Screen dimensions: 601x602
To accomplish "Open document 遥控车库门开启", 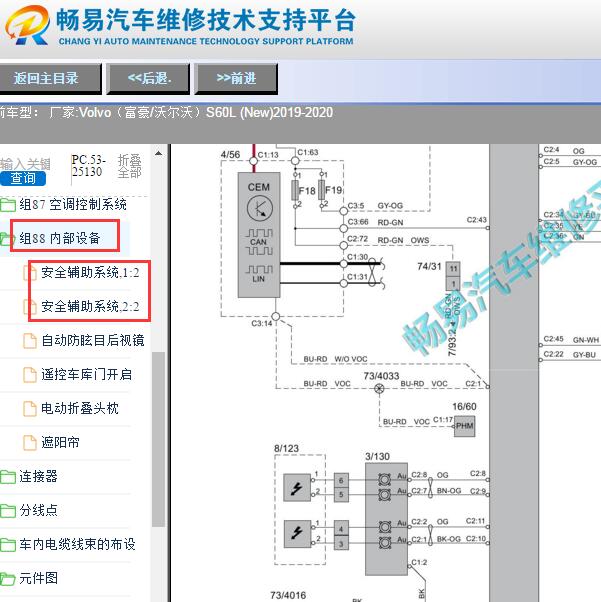I will [86, 374].
